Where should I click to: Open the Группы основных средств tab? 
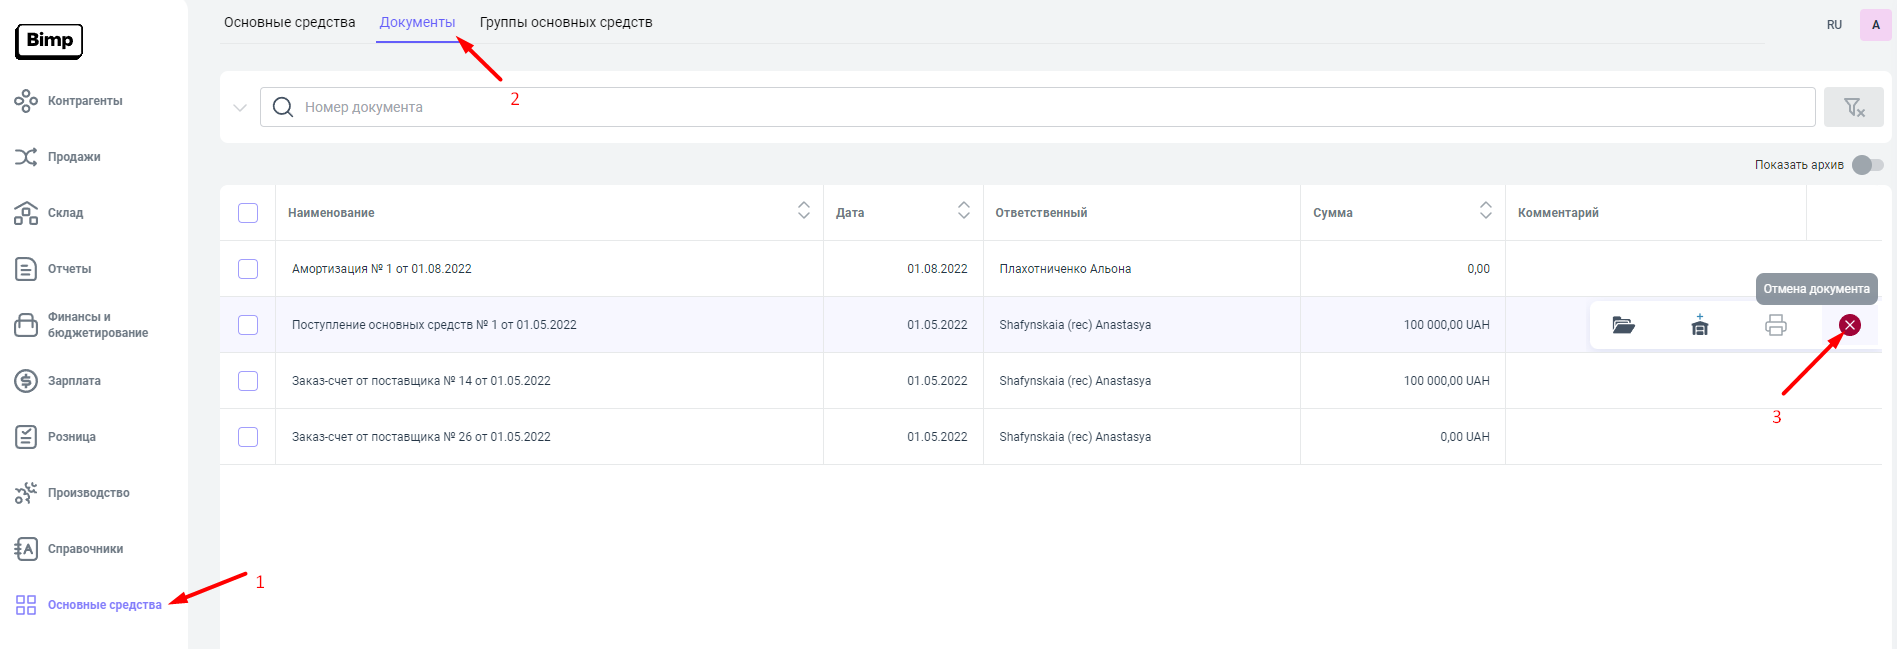coord(565,22)
